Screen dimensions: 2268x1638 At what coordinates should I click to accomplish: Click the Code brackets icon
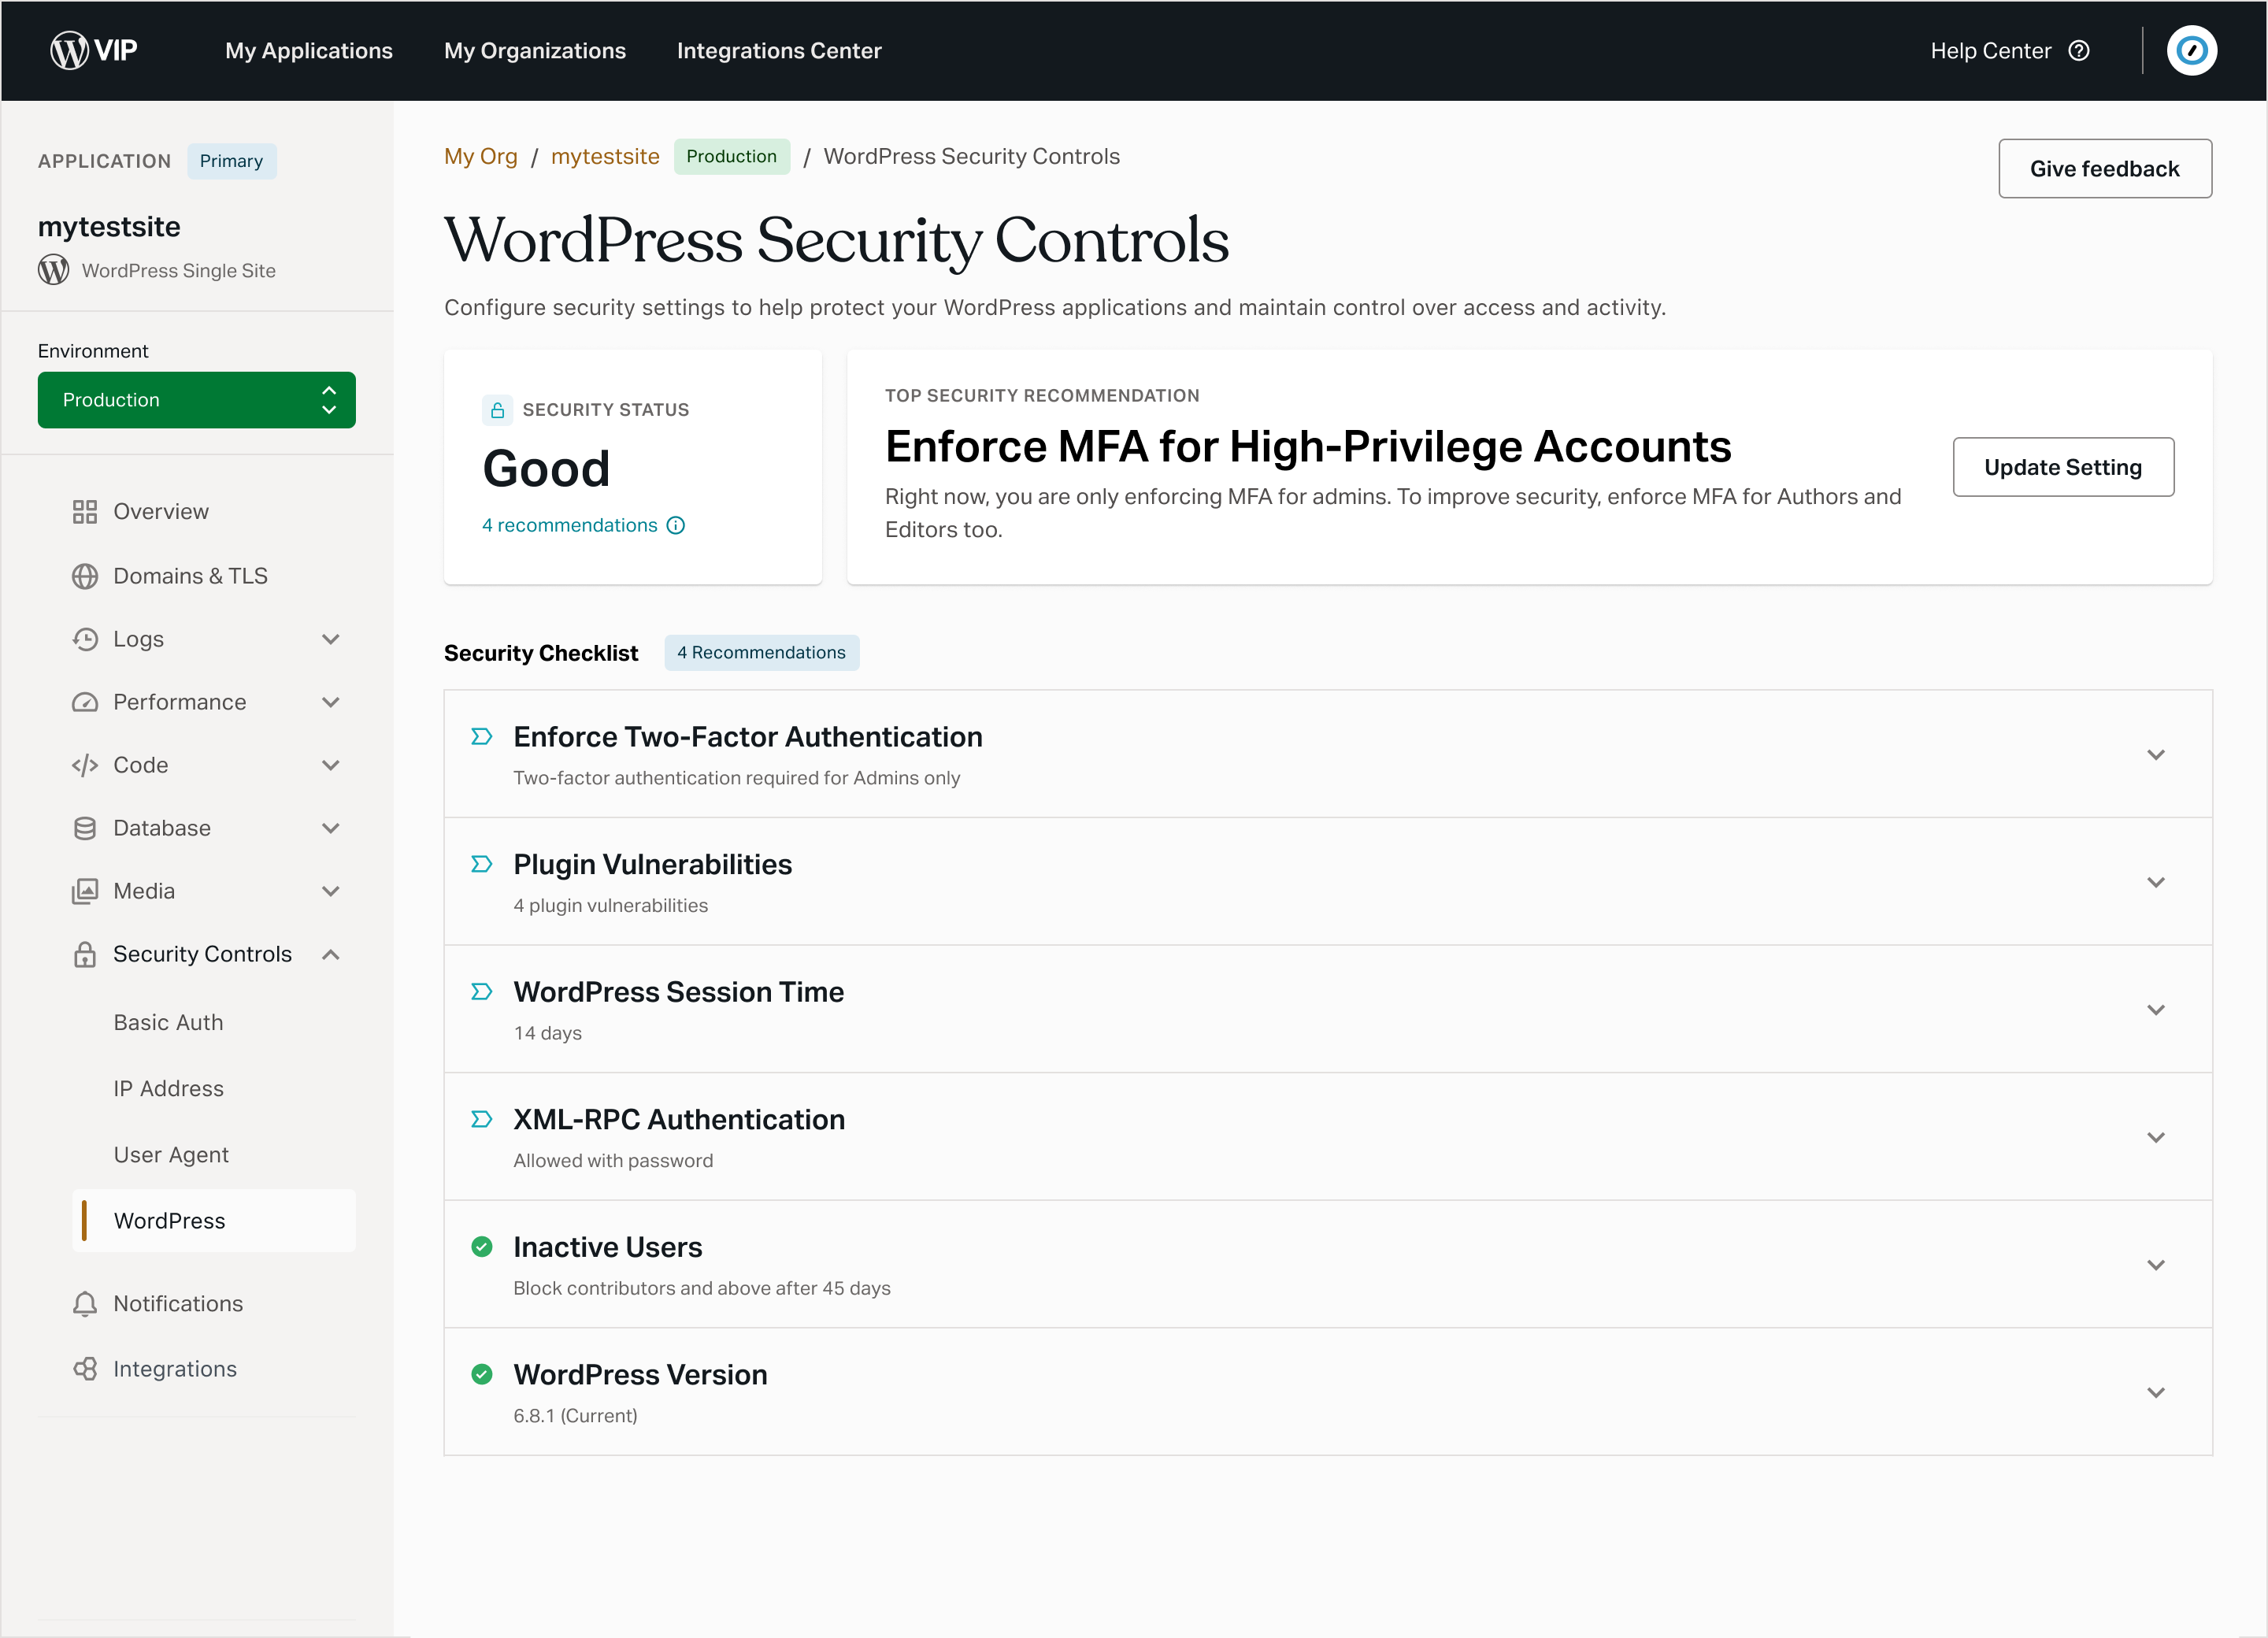pyautogui.click(x=85, y=765)
